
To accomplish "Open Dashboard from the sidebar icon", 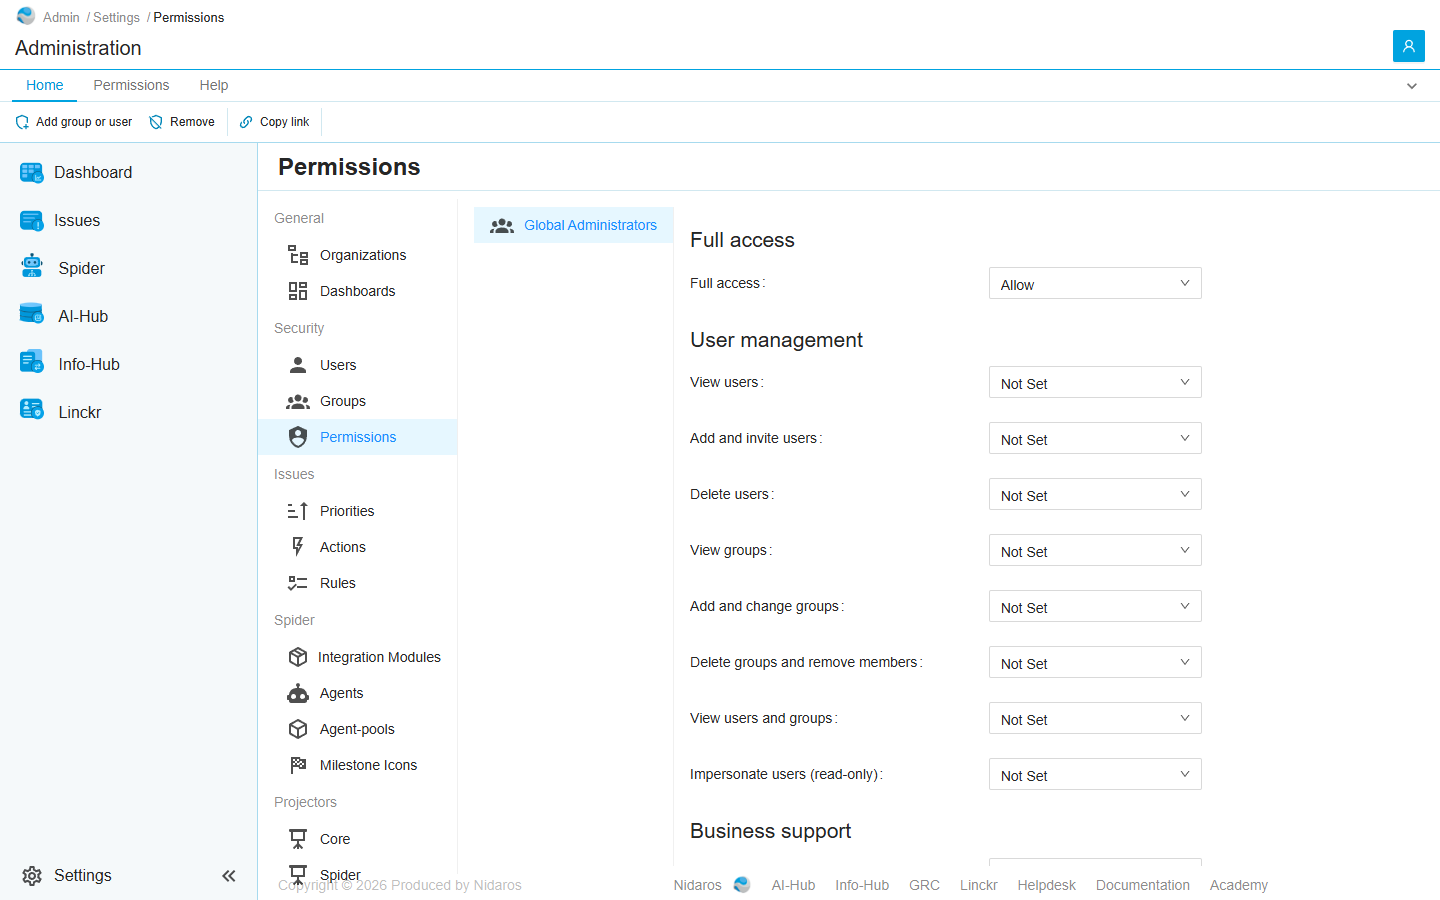I will click(x=32, y=173).
